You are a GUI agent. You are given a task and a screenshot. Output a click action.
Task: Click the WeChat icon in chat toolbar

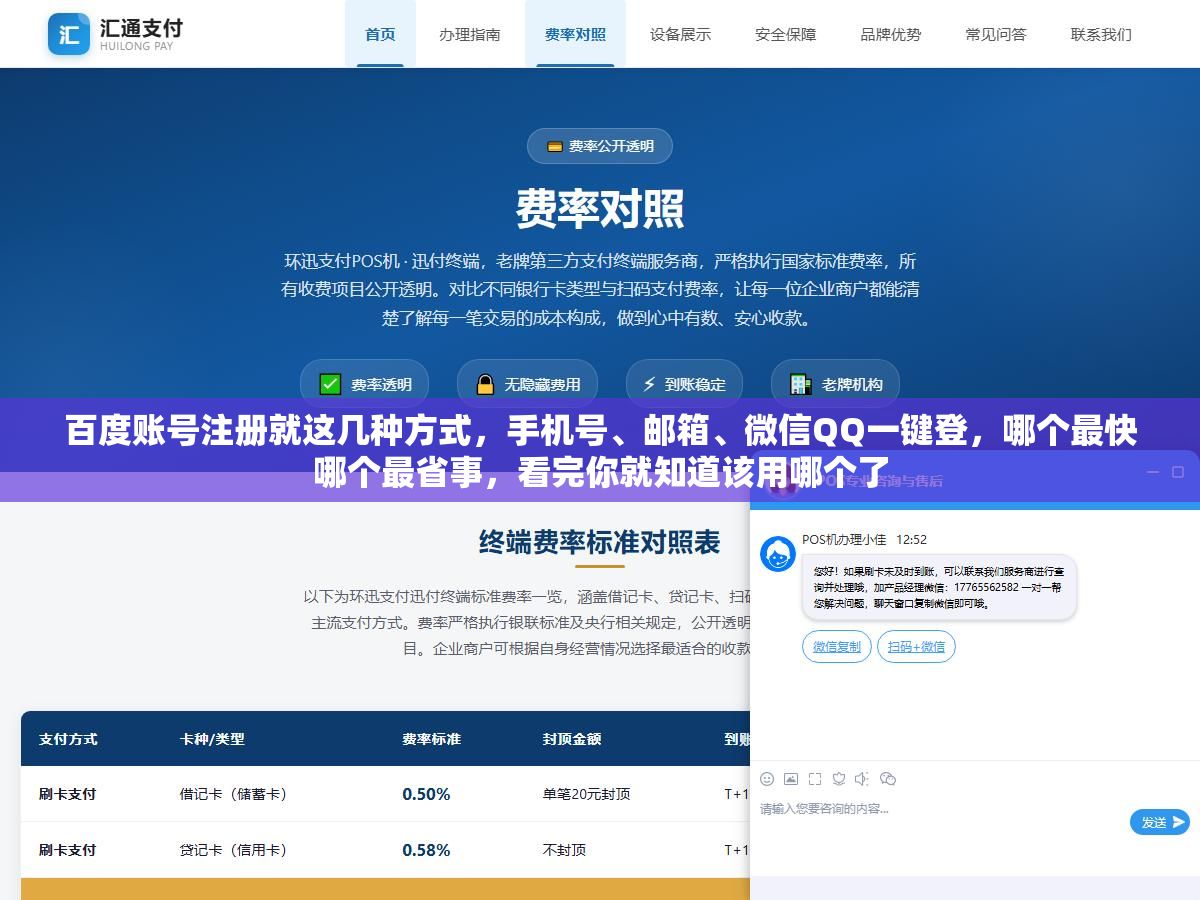(x=887, y=779)
